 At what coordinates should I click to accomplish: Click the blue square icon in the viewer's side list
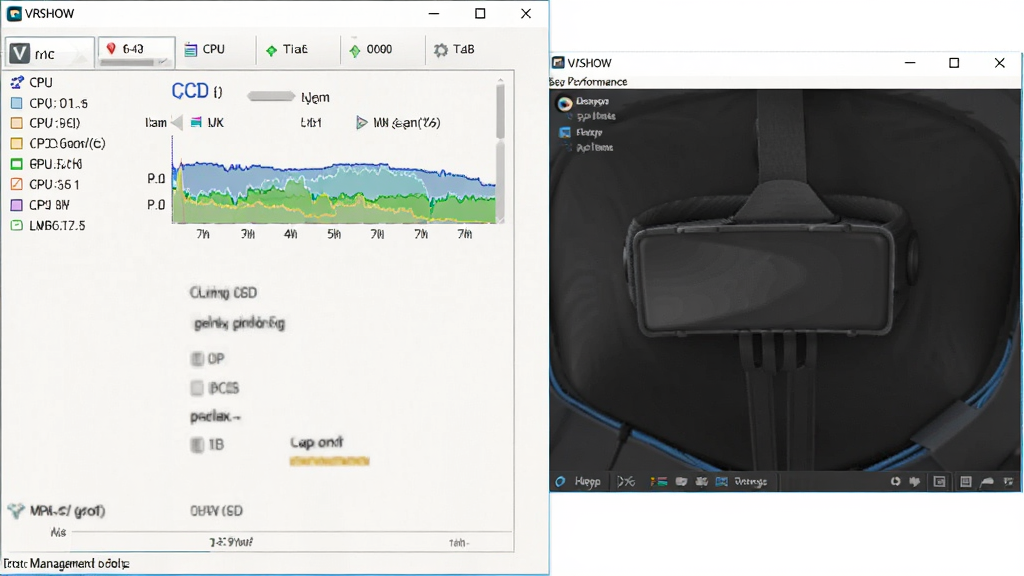click(565, 132)
